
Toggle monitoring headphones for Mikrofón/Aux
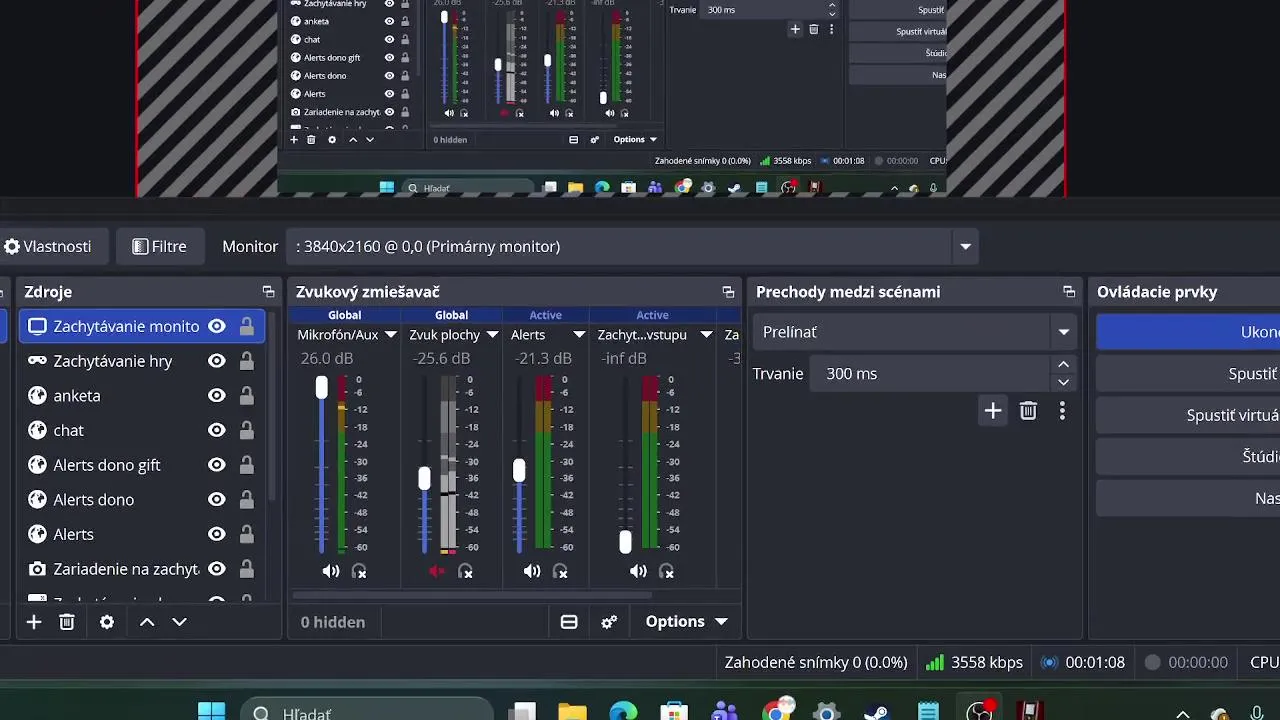tap(360, 571)
